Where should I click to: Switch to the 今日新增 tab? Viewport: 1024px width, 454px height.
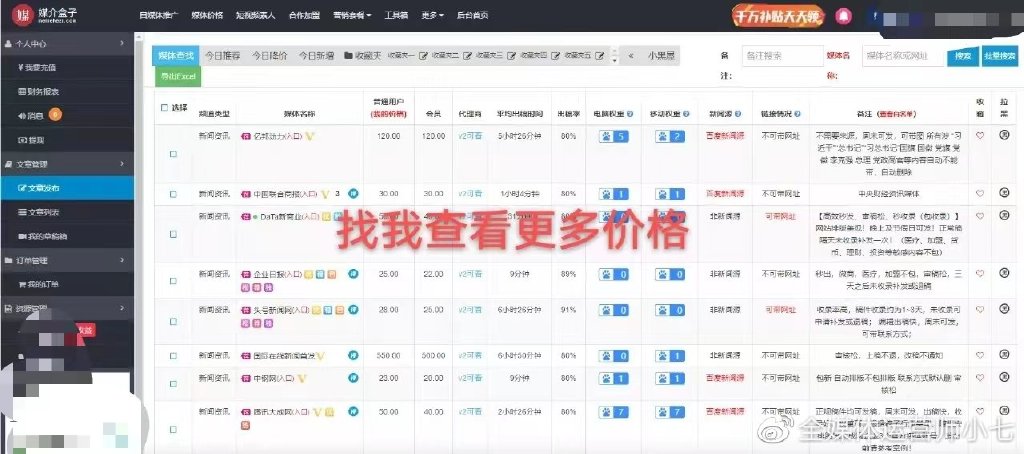pos(316,56)
